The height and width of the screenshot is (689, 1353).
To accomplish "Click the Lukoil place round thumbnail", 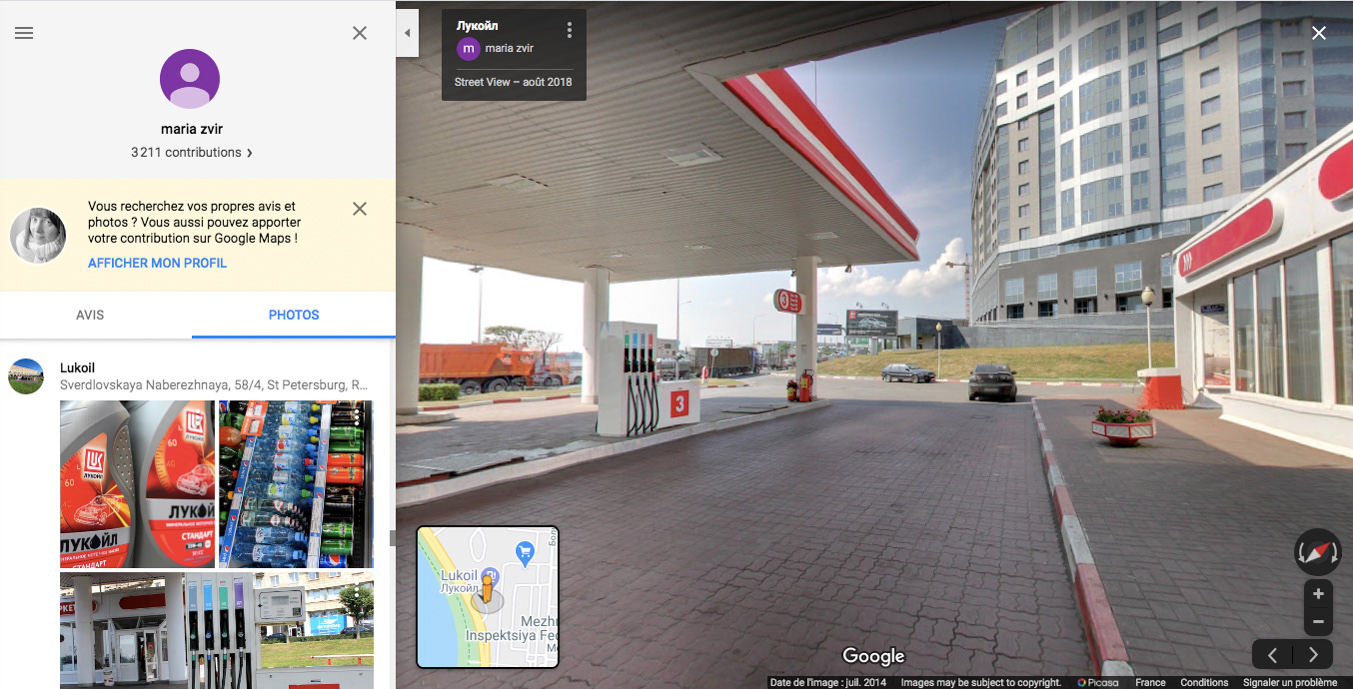I will (x=26, y=376).
